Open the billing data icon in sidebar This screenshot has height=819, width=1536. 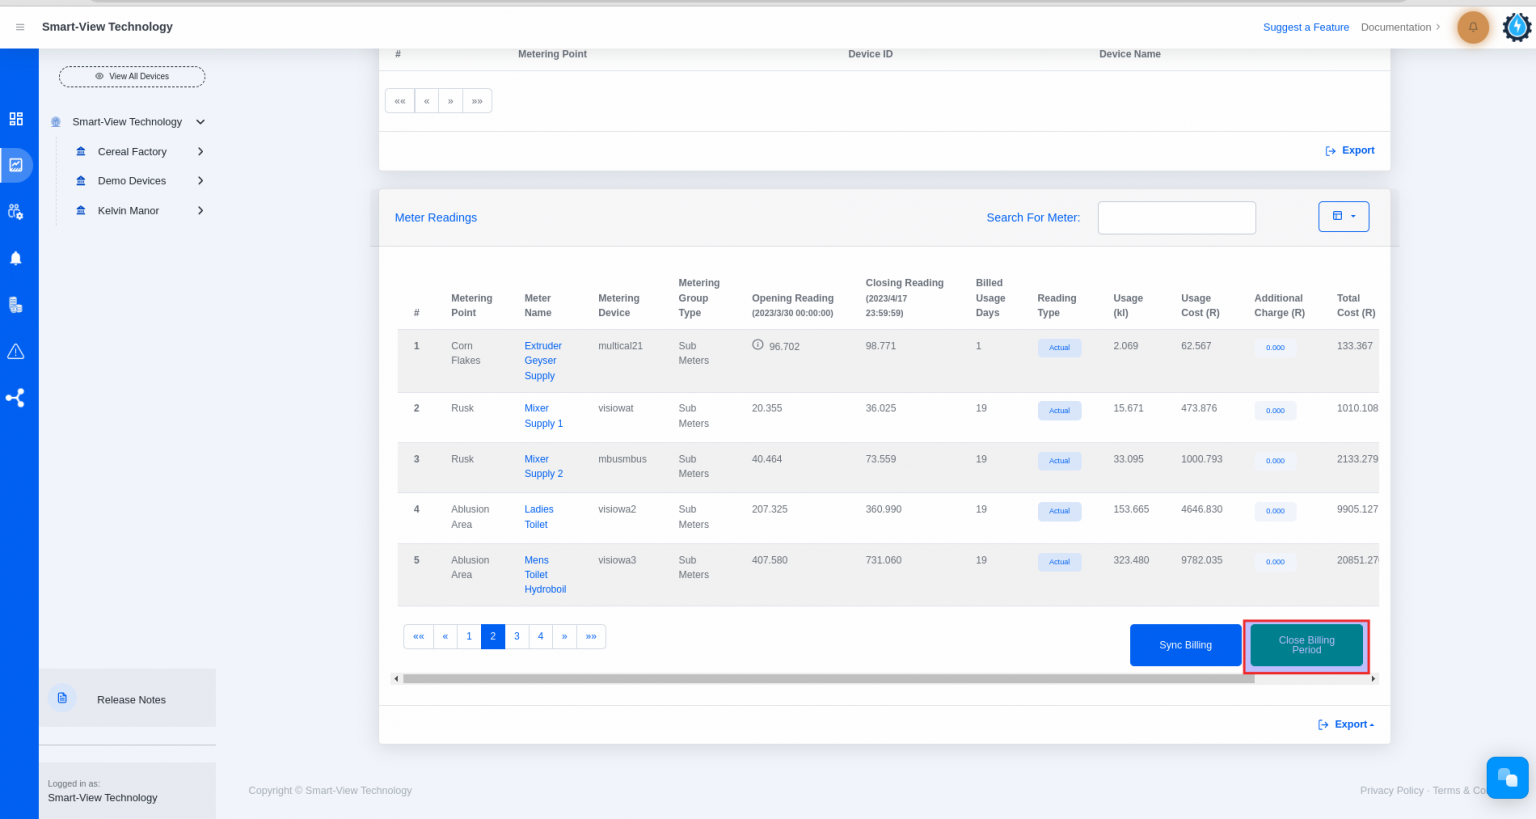pos(16,304)
